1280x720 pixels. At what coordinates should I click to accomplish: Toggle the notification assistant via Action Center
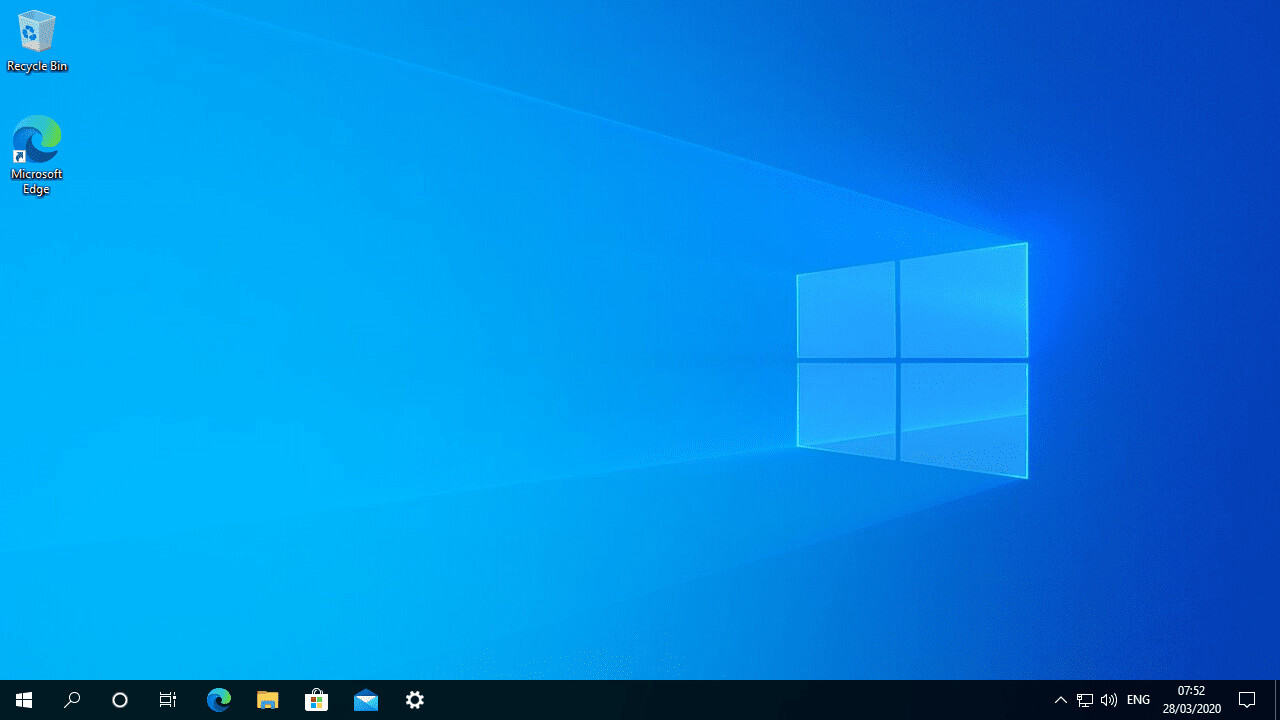tap(1248, 699)
